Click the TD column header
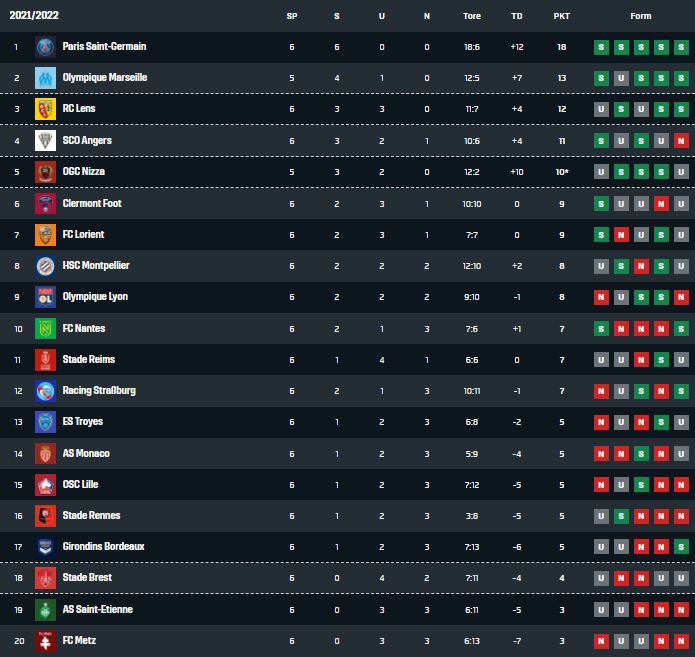Screen dimensions: 695x657 517,16
